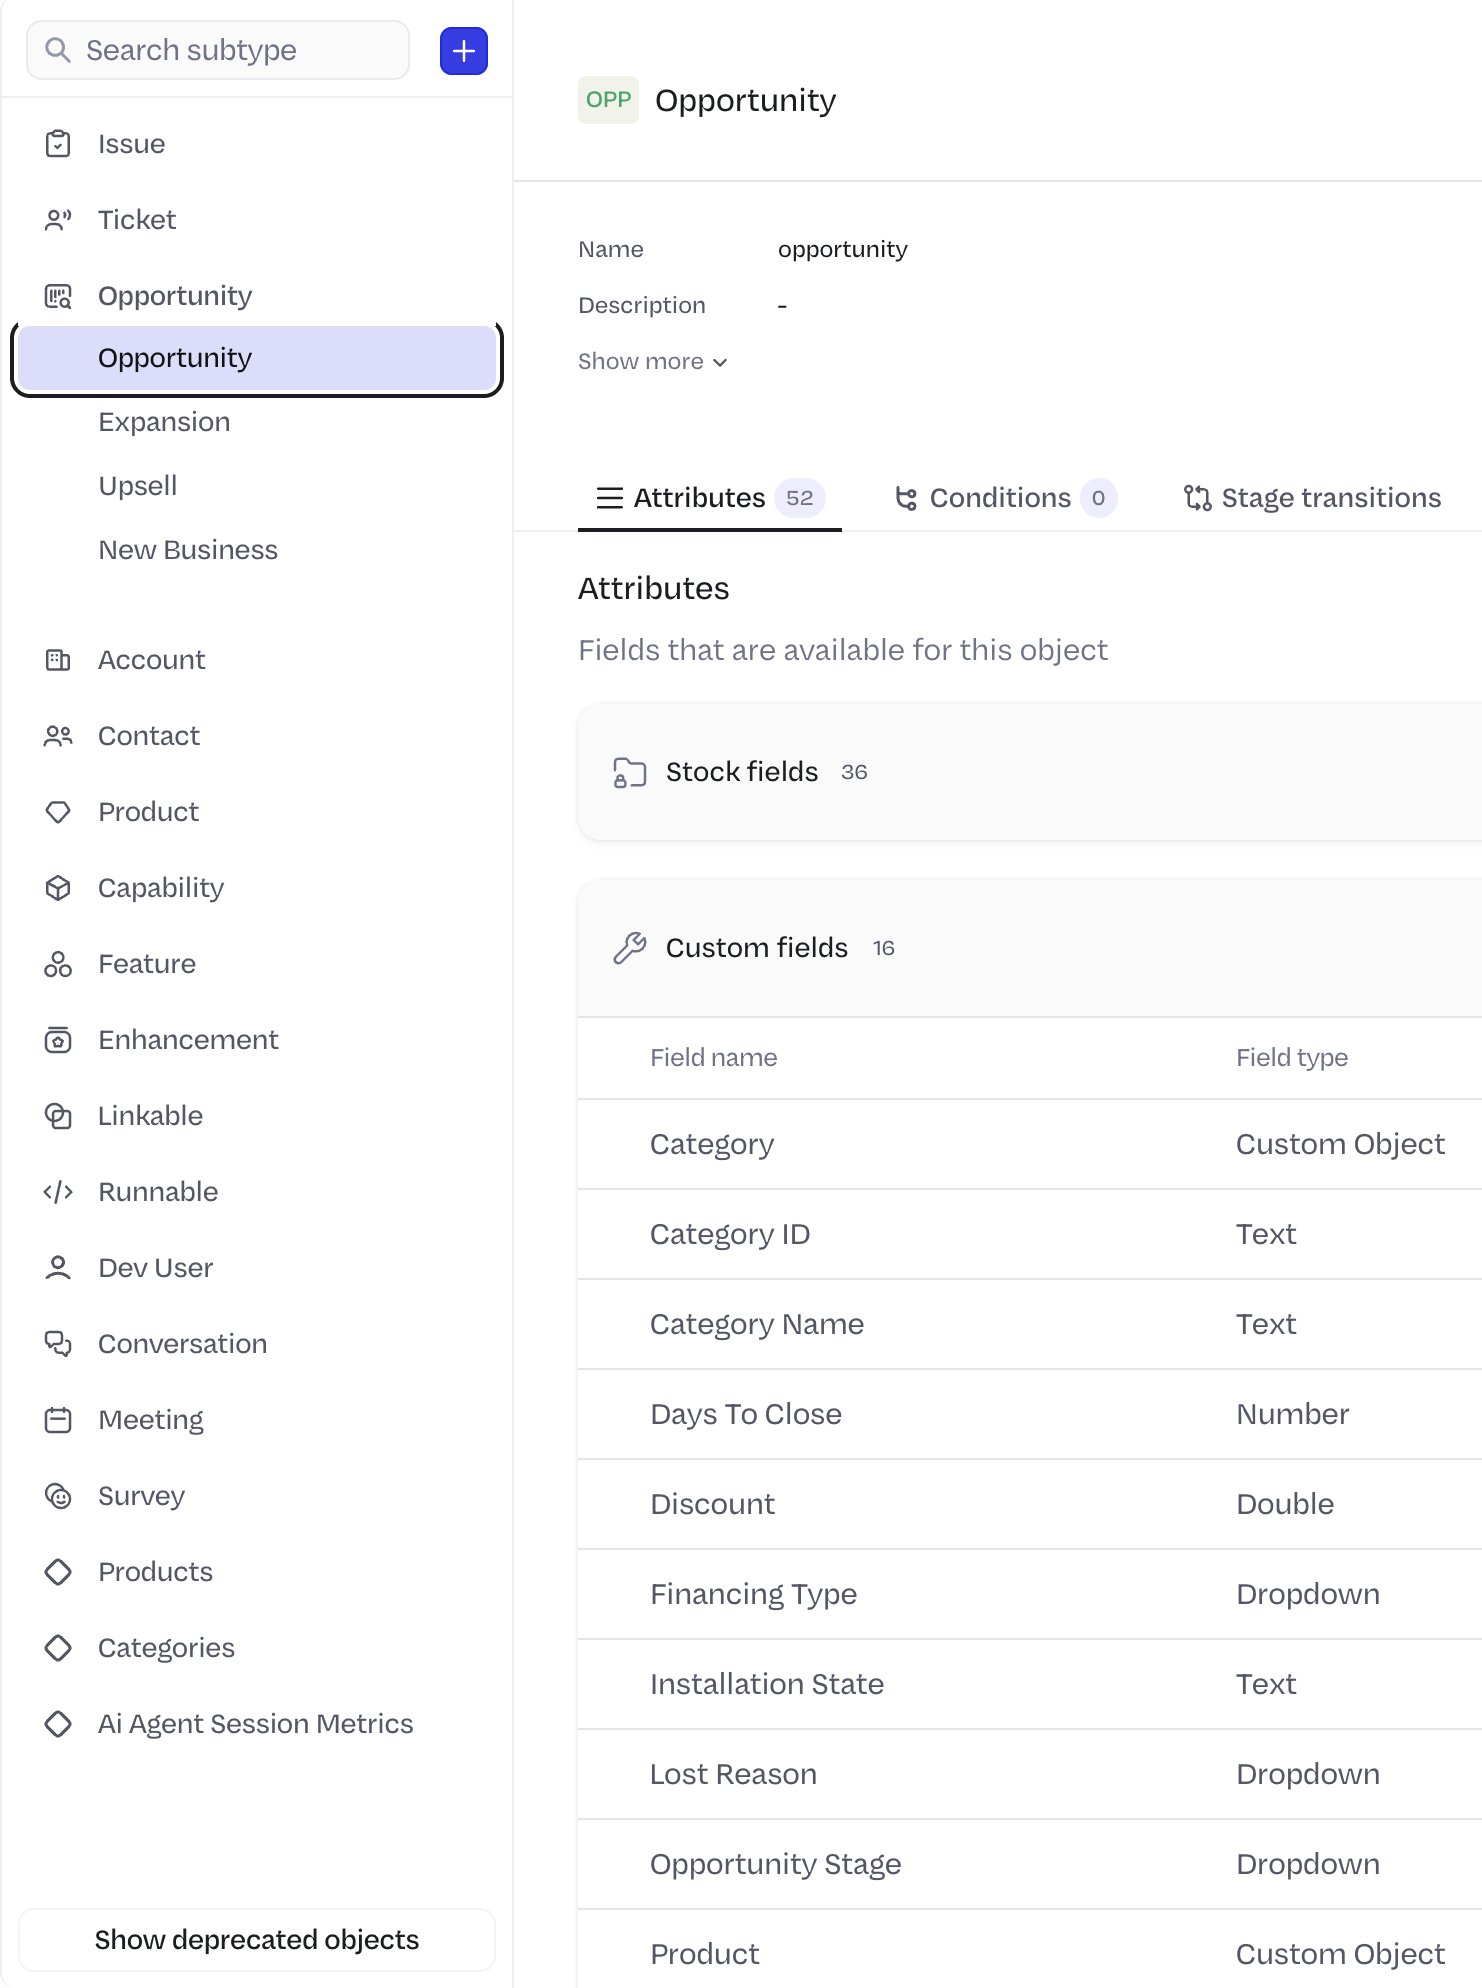Click the Stage transitions tab icon
1482x1988 pixels.
tap(1197, 498)
